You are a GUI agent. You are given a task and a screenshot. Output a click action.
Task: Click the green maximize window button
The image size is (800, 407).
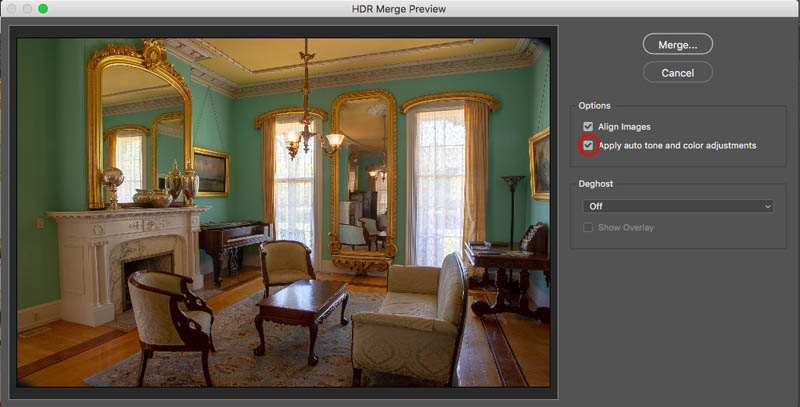[x=43, y=8]
